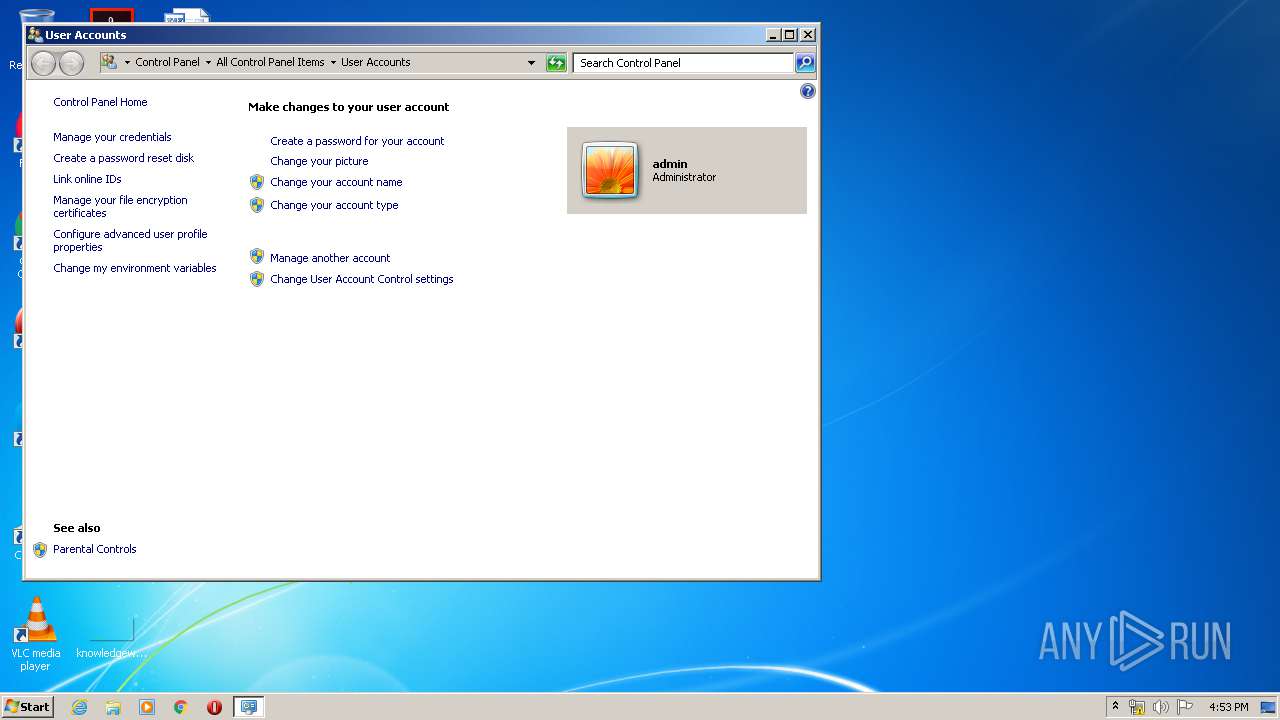The height and width of the screenshot is (720, 1280).
Task: Minimize the User Accounts window
Action: (773, 34)
